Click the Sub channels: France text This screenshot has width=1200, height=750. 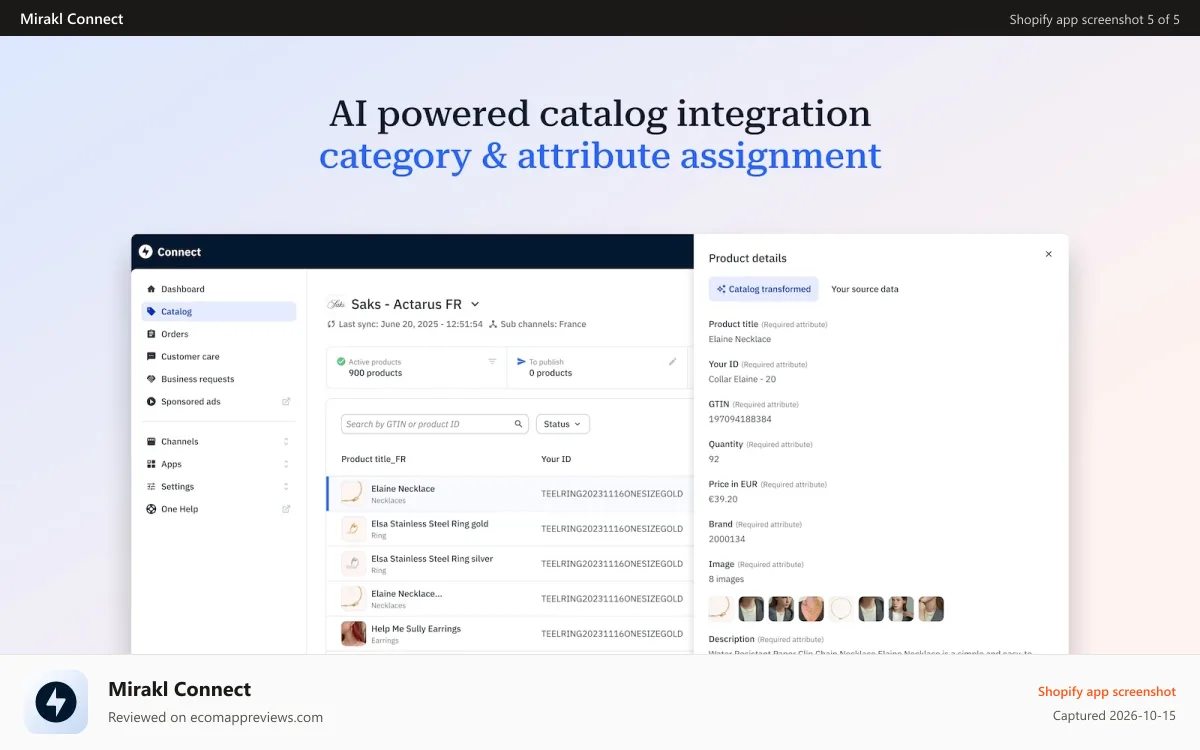click(544, 324)
